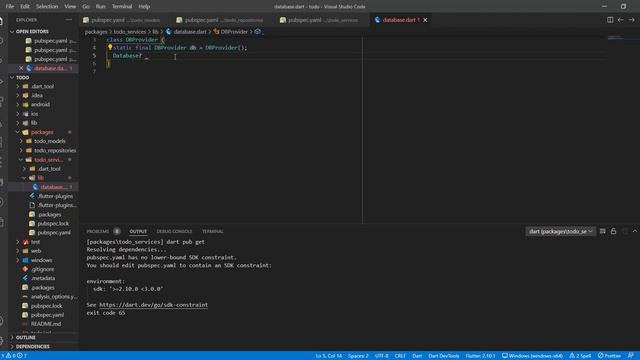The width and height of the screenshot is (640, 360).
Task: Open the Selection menu
Action: [x=47, y=6]
